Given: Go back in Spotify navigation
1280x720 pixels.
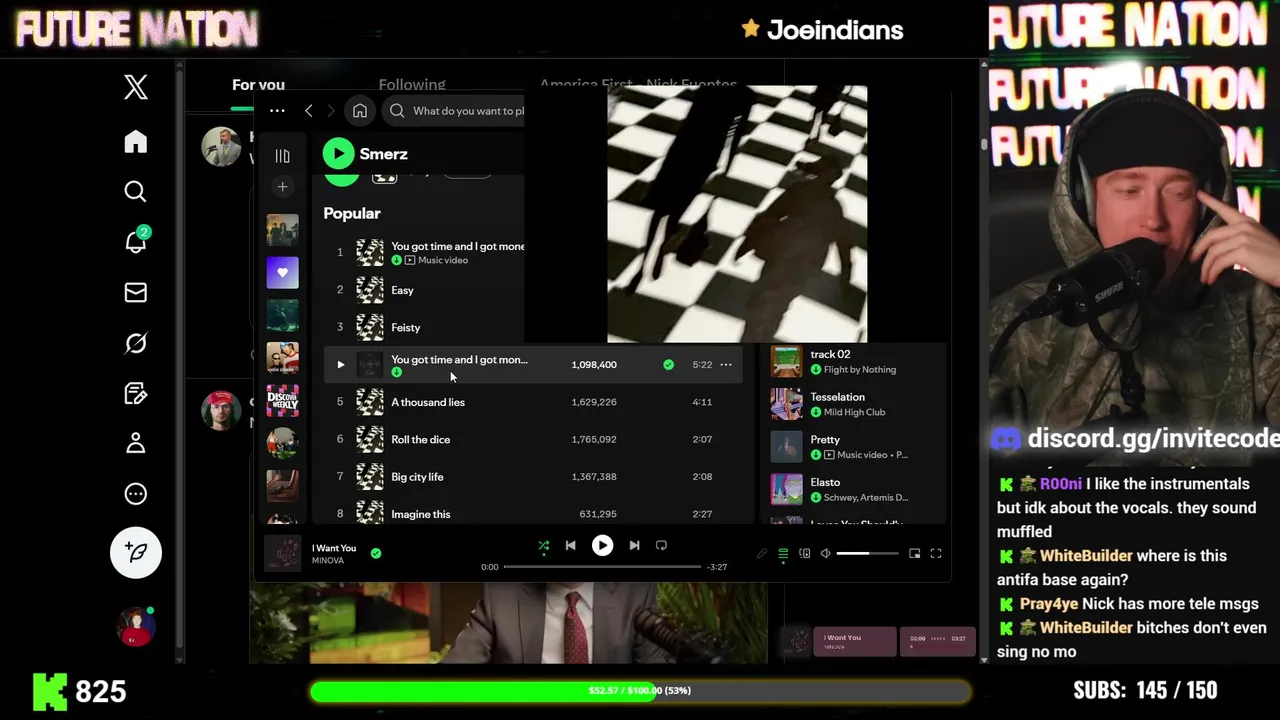Looking at the screenshot, I should (x=308, y=111).
